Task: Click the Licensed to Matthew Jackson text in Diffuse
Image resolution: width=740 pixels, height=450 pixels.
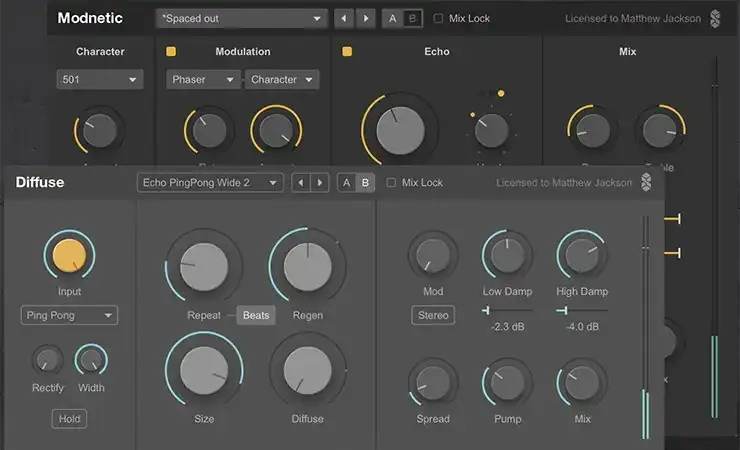Action: pos(564,183)
